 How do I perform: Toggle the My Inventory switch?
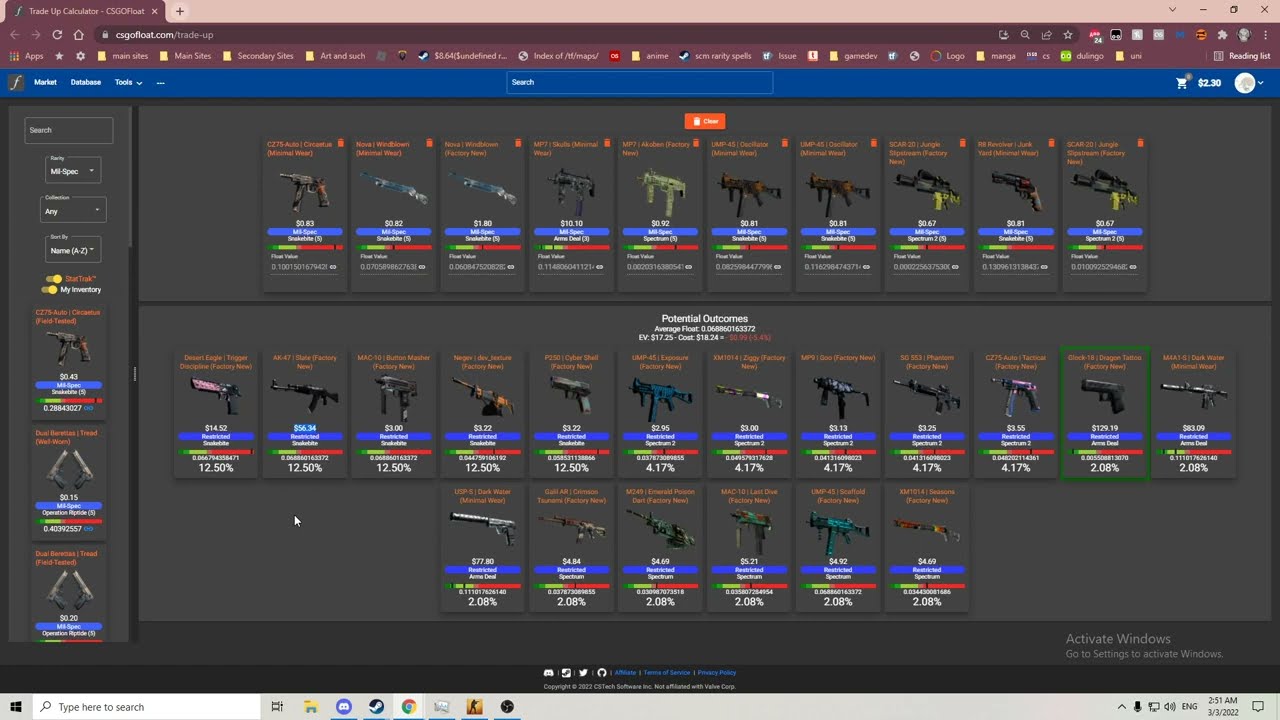49,289
